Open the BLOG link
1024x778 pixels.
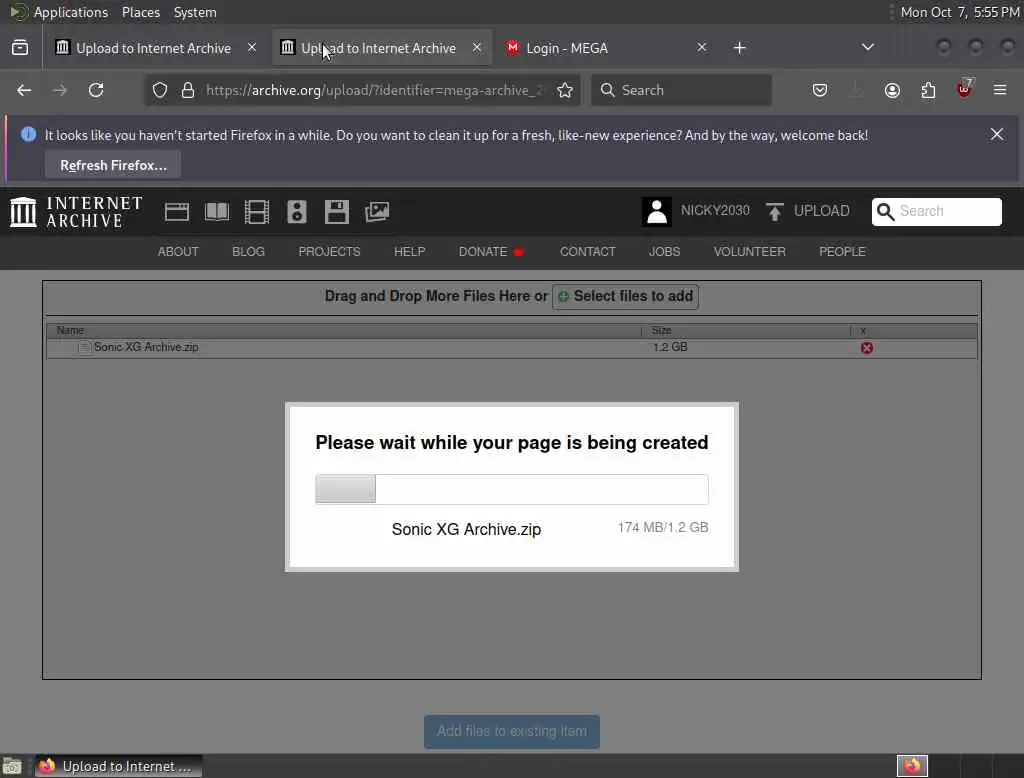[x=248, y=251]
